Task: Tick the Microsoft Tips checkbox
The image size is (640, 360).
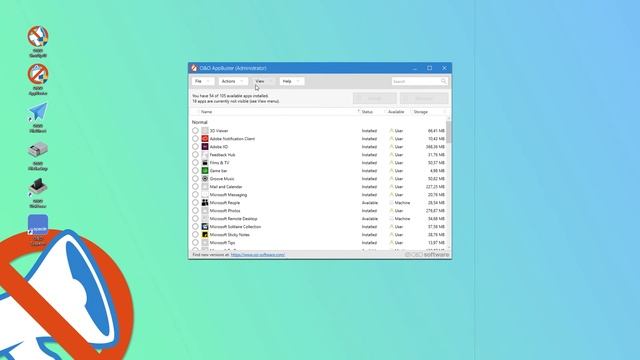Action: pyautogui.click(x=195, y=242)
